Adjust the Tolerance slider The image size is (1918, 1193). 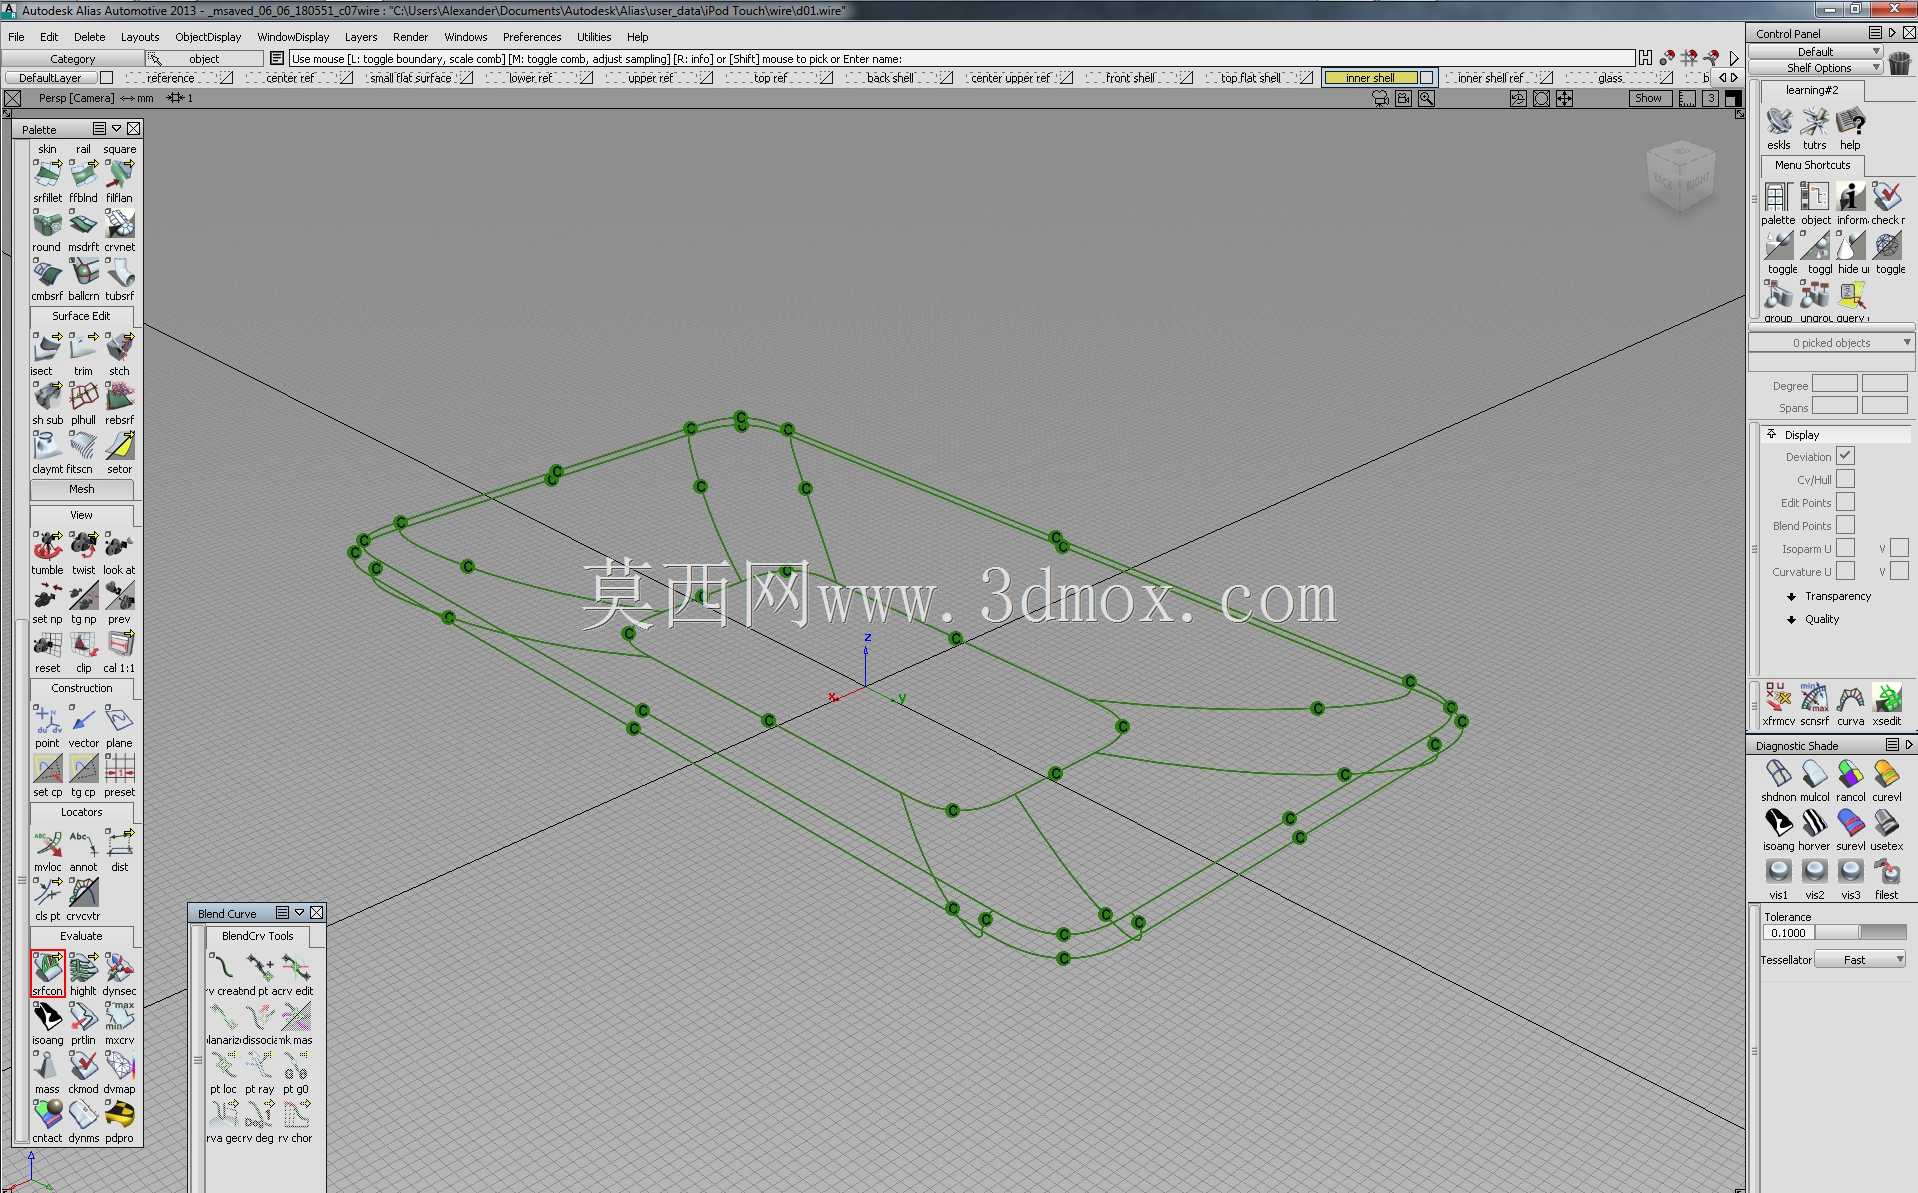[x=1860, y=932]
